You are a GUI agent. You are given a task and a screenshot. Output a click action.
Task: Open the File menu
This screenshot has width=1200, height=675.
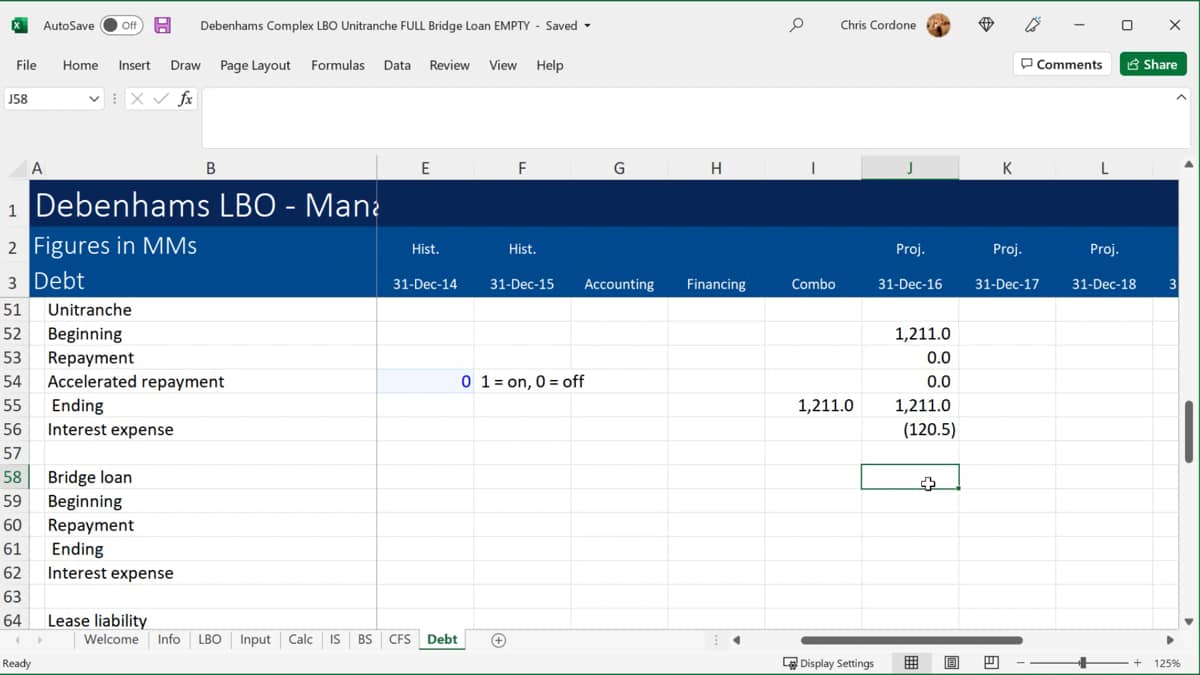(27, 65)
